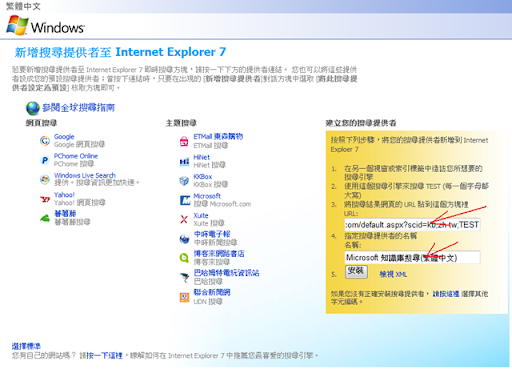Click the globe icon for global search guide
Viewport: 512px width, 369px height.
point(33,108)
